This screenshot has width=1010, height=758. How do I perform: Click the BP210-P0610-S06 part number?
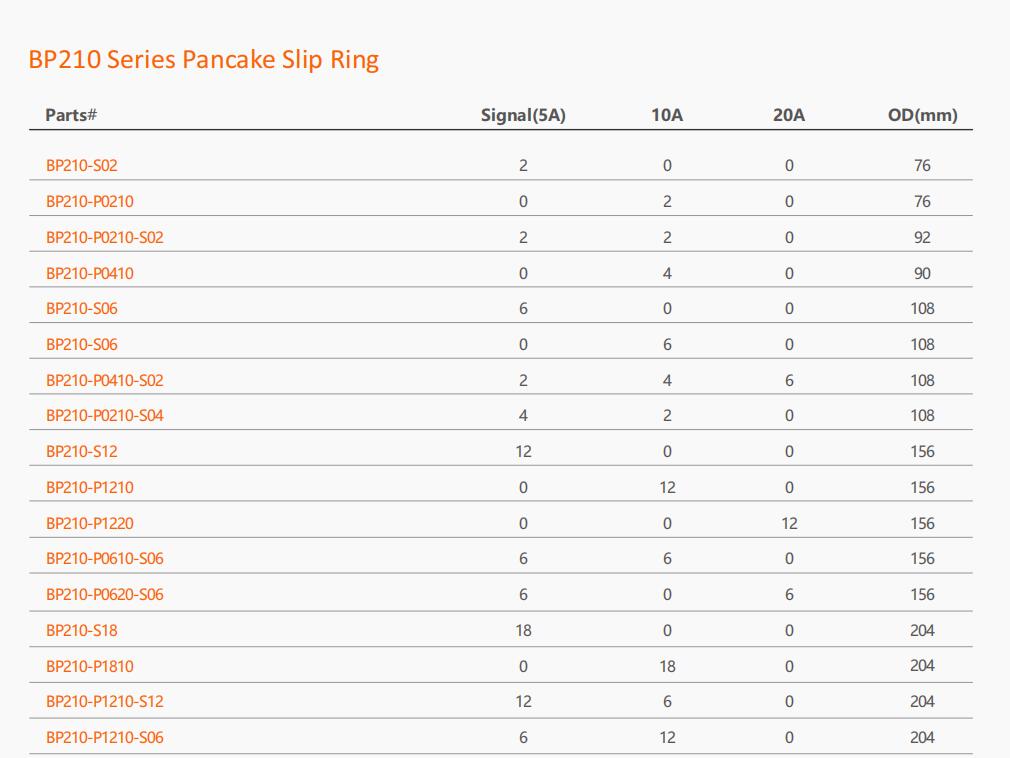(x=104, y=558)
